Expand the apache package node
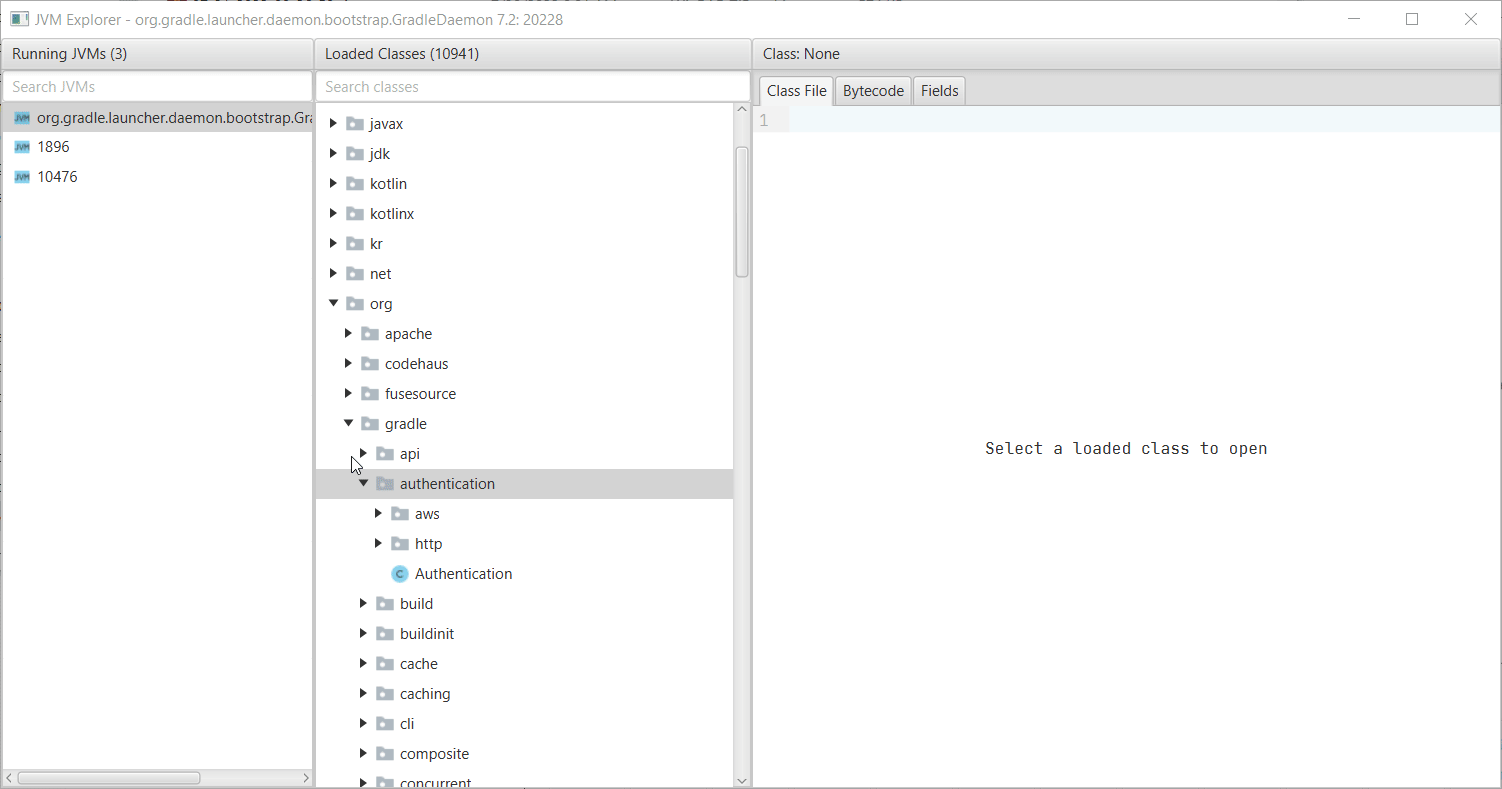Image resolution: width=1502 pixels, height=789 pixels. [x=348, y=333]
